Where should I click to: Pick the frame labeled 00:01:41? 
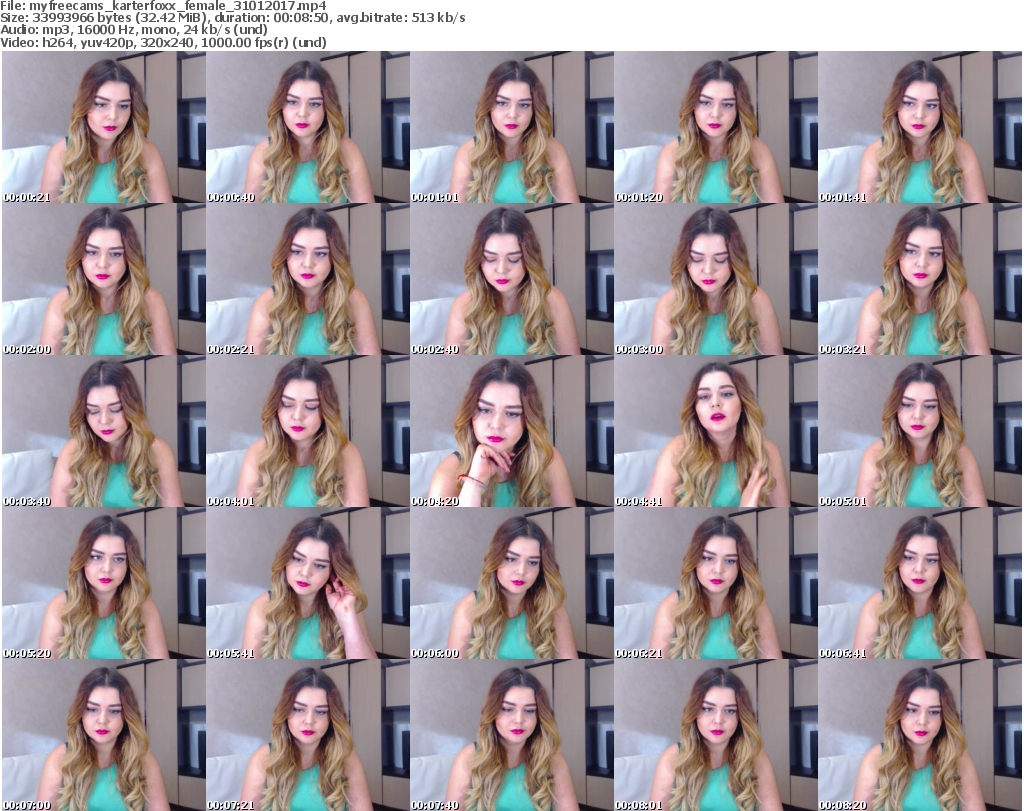(x=919, y=128)
